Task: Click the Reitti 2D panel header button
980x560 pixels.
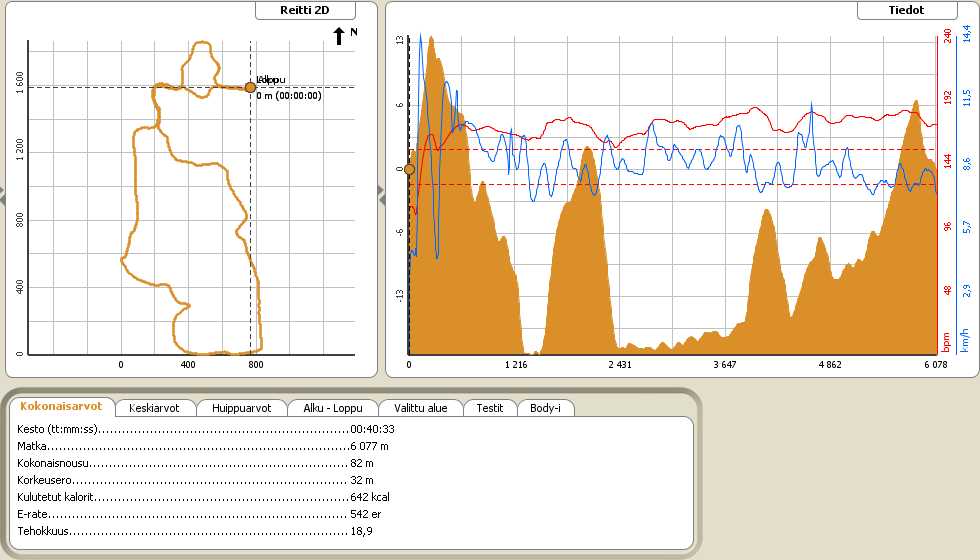Action: pyautogui.click(x=305, y=10)
